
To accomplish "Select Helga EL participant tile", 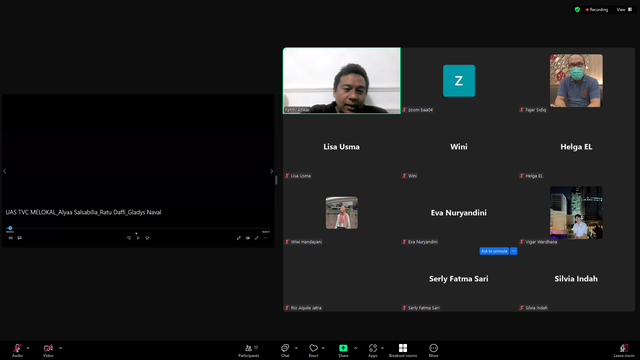I will [x=576, y=147].
